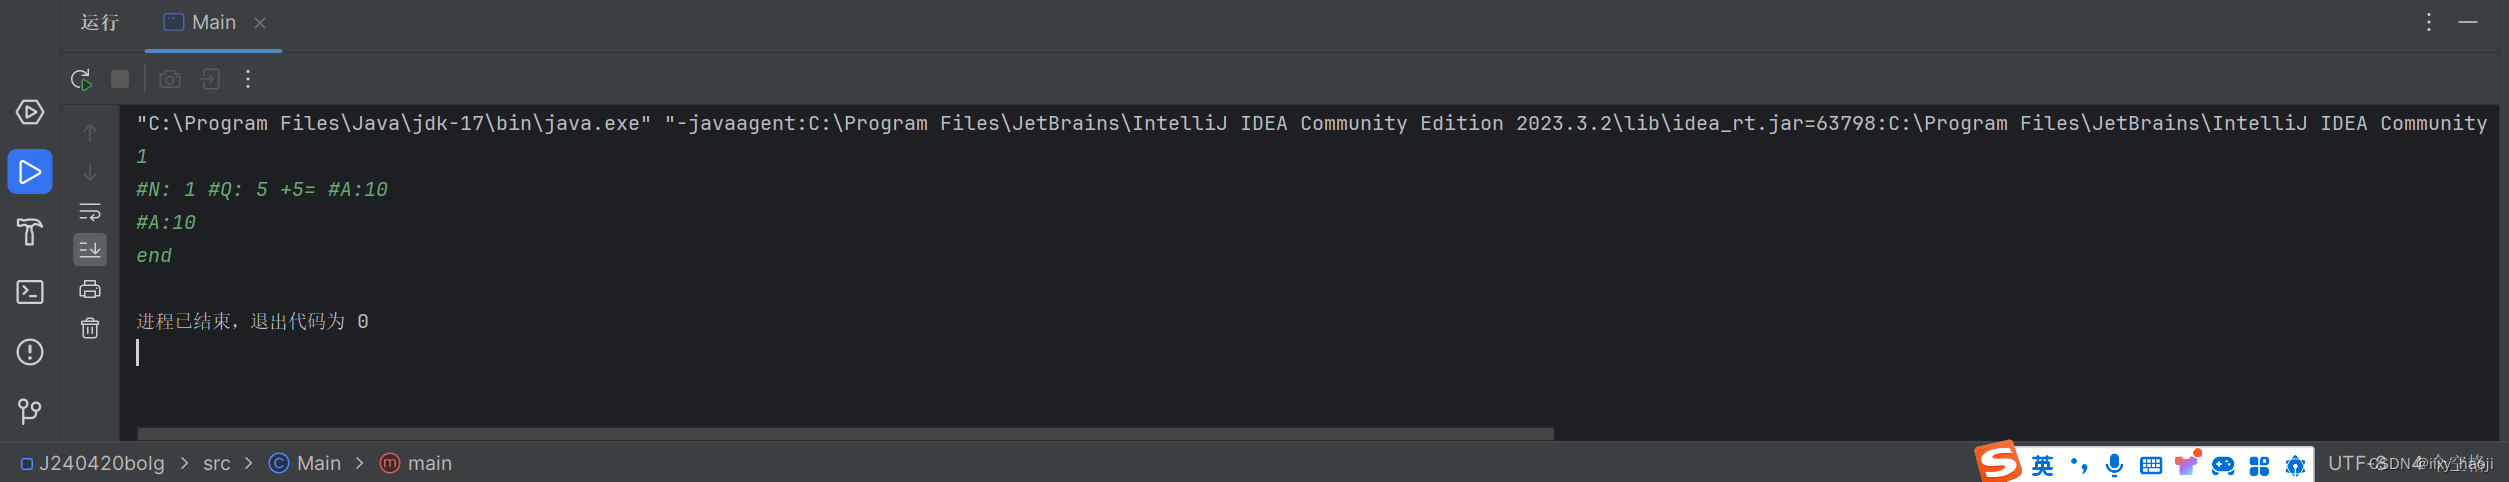2509x482 pixels.
Task: Select the Main run tab
Action: coord(214,22)
